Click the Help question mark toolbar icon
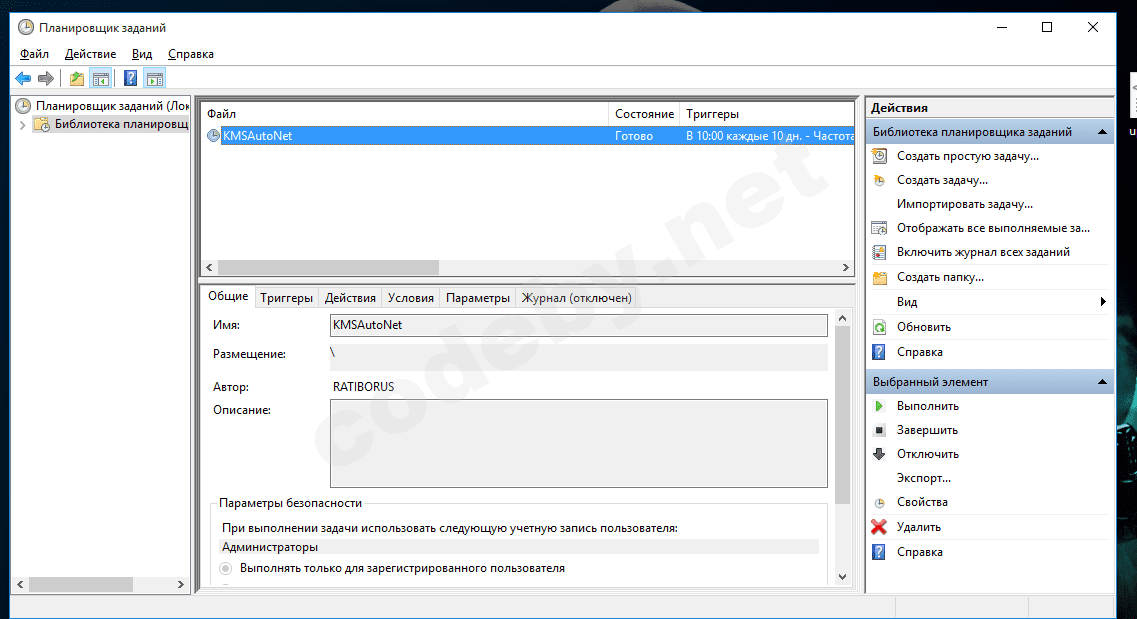The height and width of the screenshot is (619, 1137). pos(130,78)
